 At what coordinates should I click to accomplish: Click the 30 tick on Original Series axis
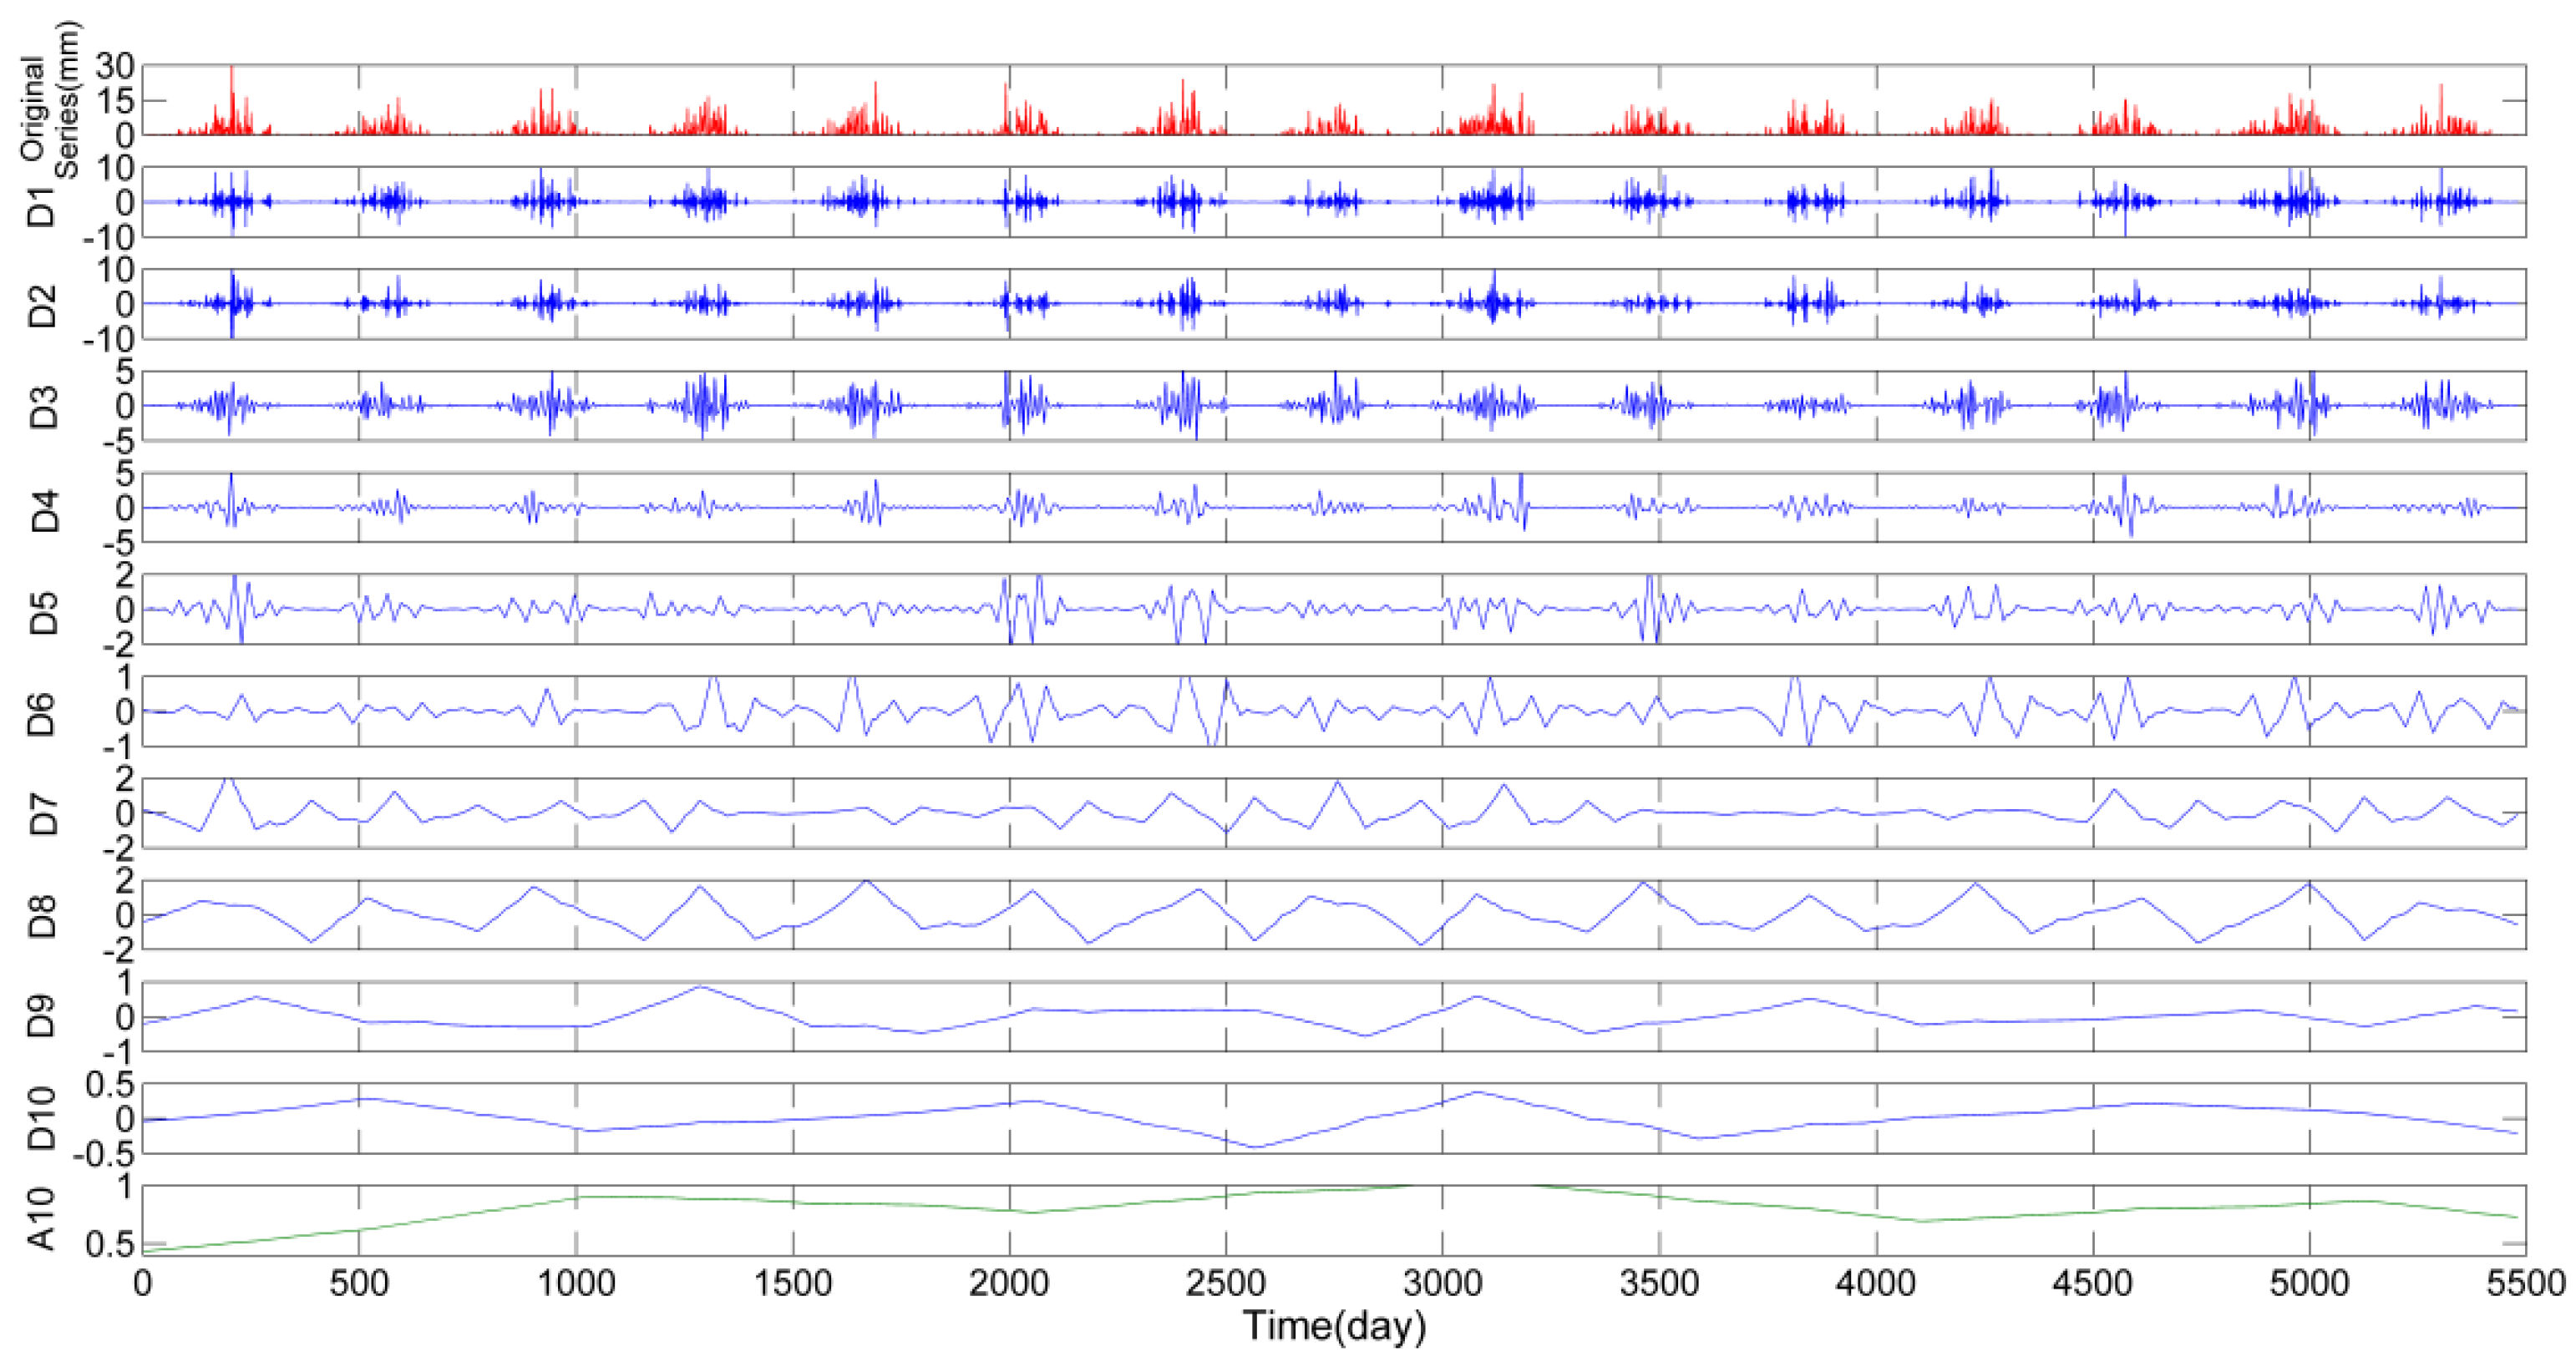(x=114, y=68)
